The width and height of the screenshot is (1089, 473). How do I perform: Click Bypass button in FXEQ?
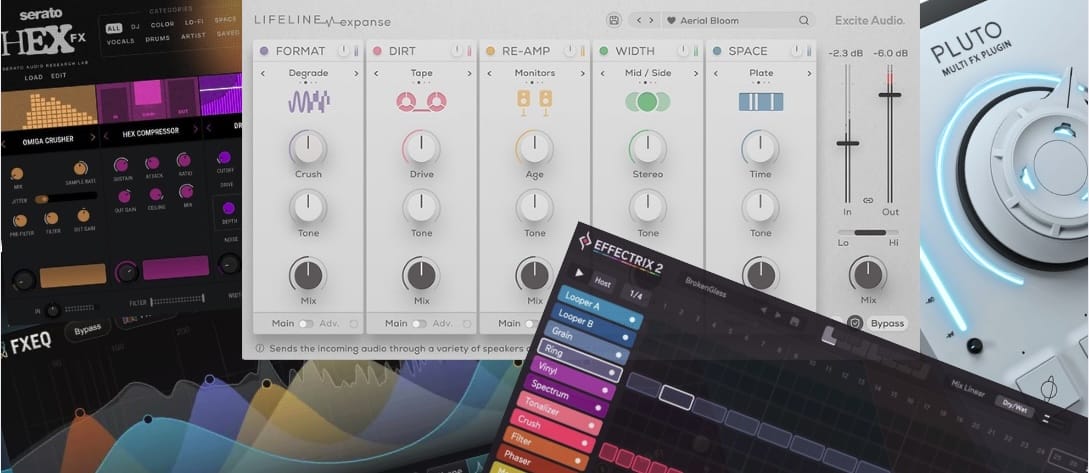[x=88, y=329]
